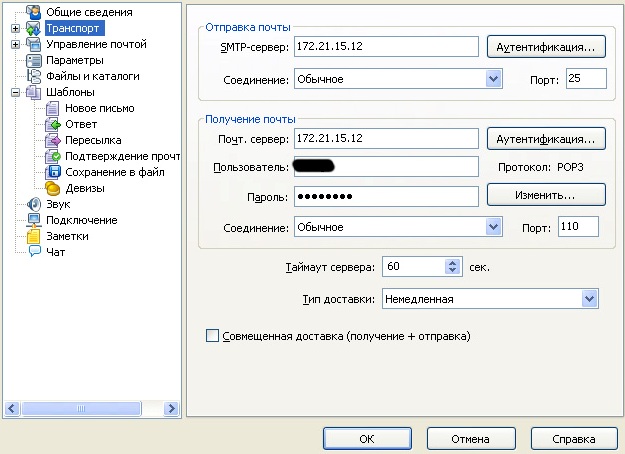Confirm settings with the OK button
The image size is (625, 454).
point(367,438)
